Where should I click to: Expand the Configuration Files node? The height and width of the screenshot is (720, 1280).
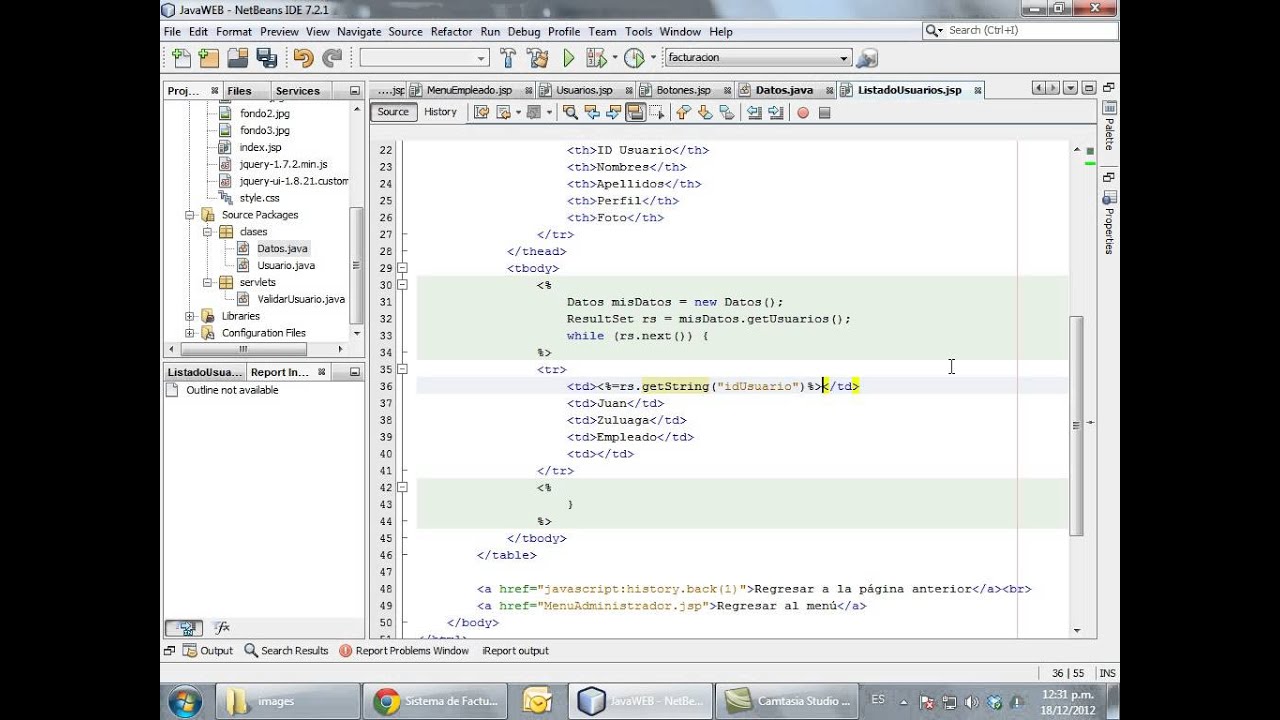(x=190, y=333)
